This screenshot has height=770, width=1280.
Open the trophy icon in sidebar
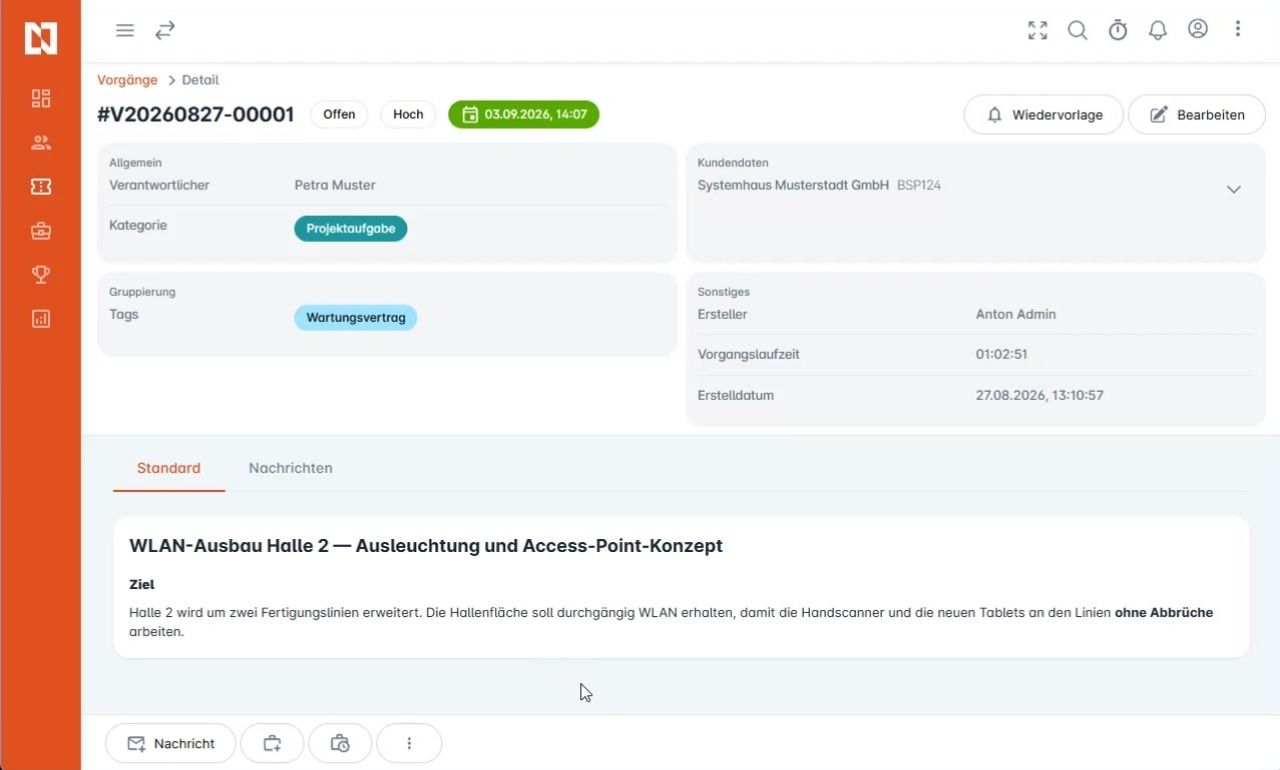(x=41, y=274)
